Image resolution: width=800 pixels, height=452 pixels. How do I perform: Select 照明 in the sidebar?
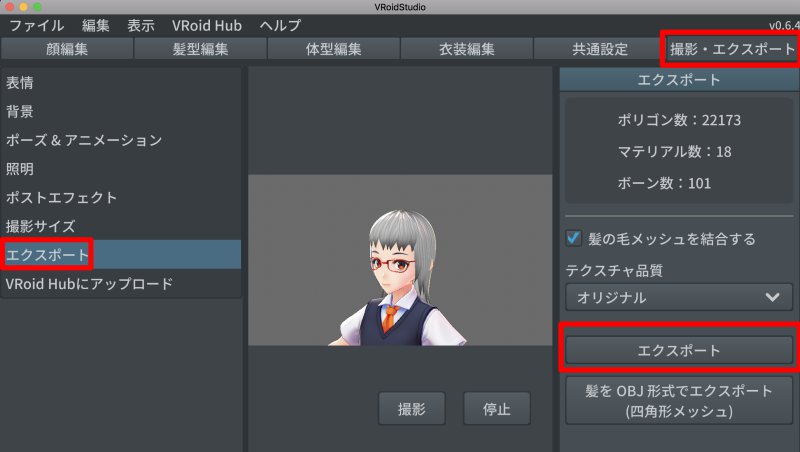[x=121, y=169]
